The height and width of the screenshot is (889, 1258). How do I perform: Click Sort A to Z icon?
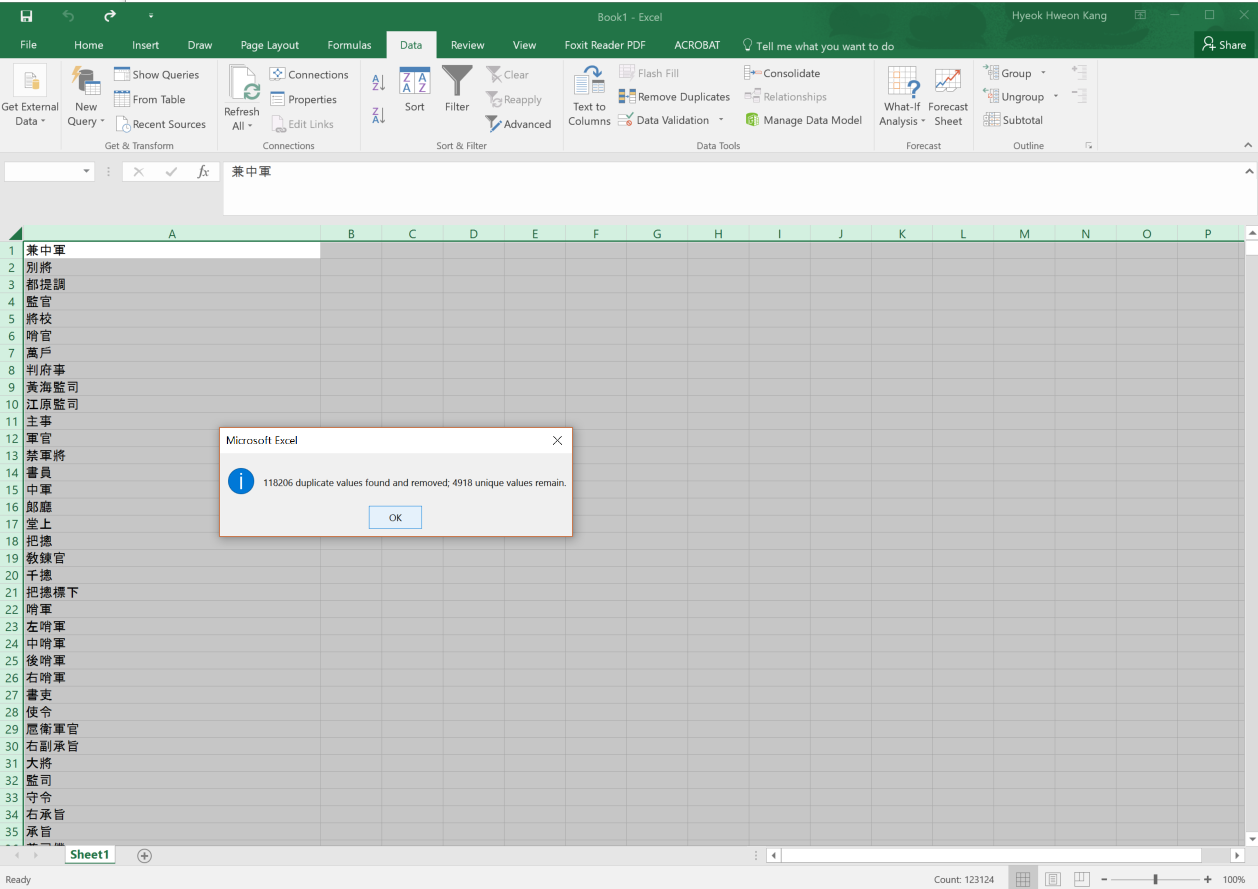tap(379, 83)
